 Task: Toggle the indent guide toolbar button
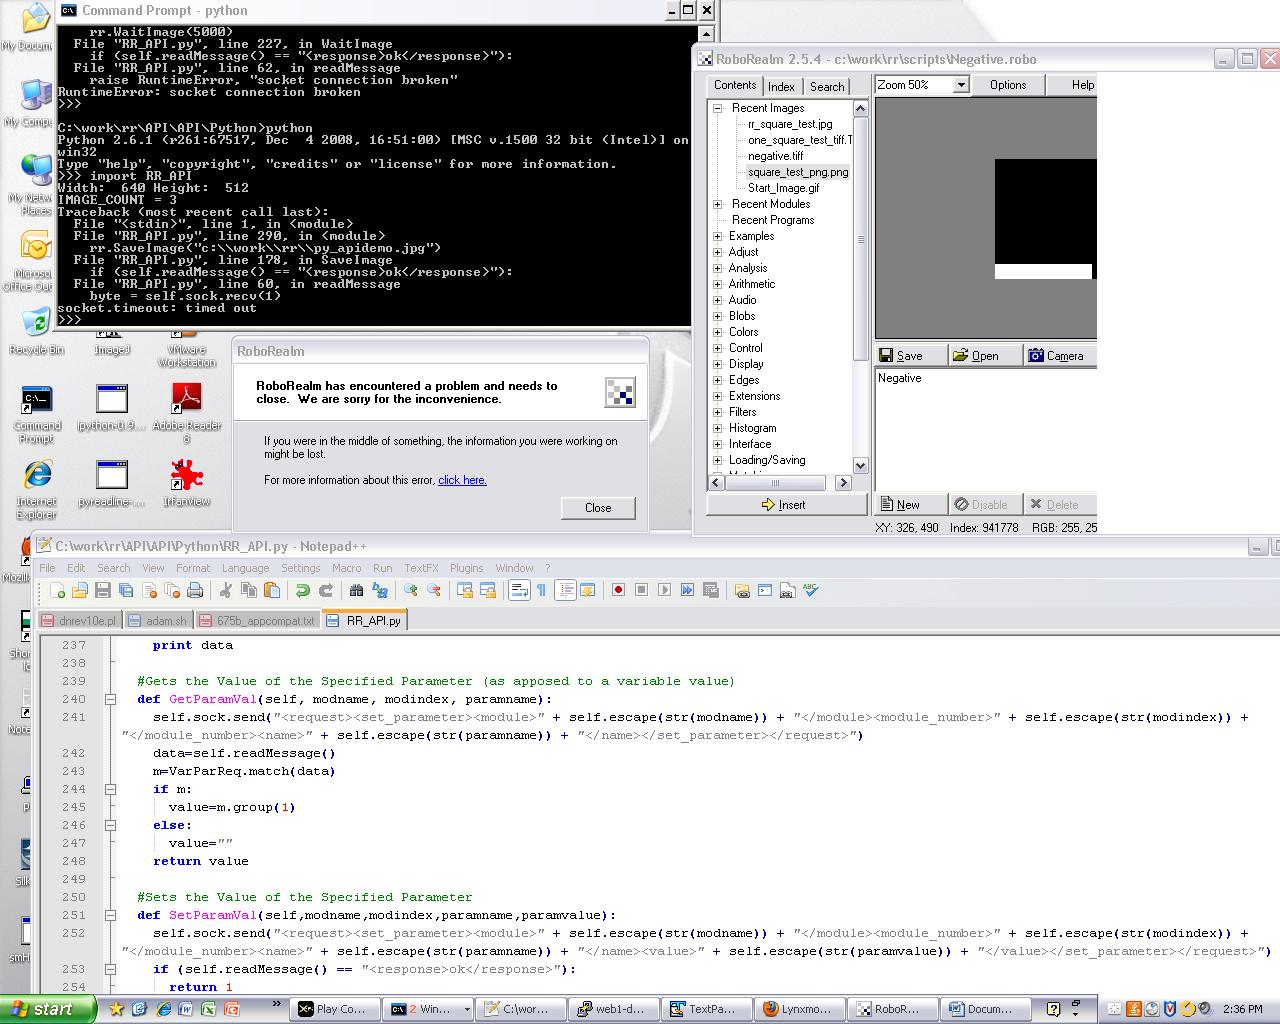pyautogui.click(x=565, y=590)
